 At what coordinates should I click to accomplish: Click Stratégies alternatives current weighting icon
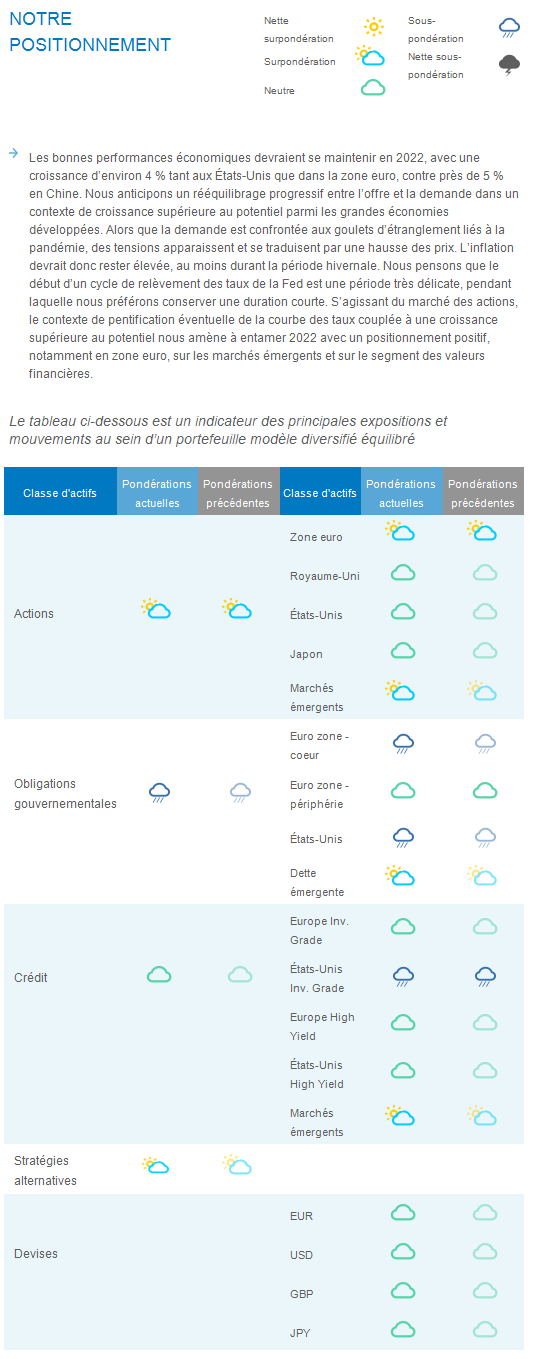(x=156, y=1165)
